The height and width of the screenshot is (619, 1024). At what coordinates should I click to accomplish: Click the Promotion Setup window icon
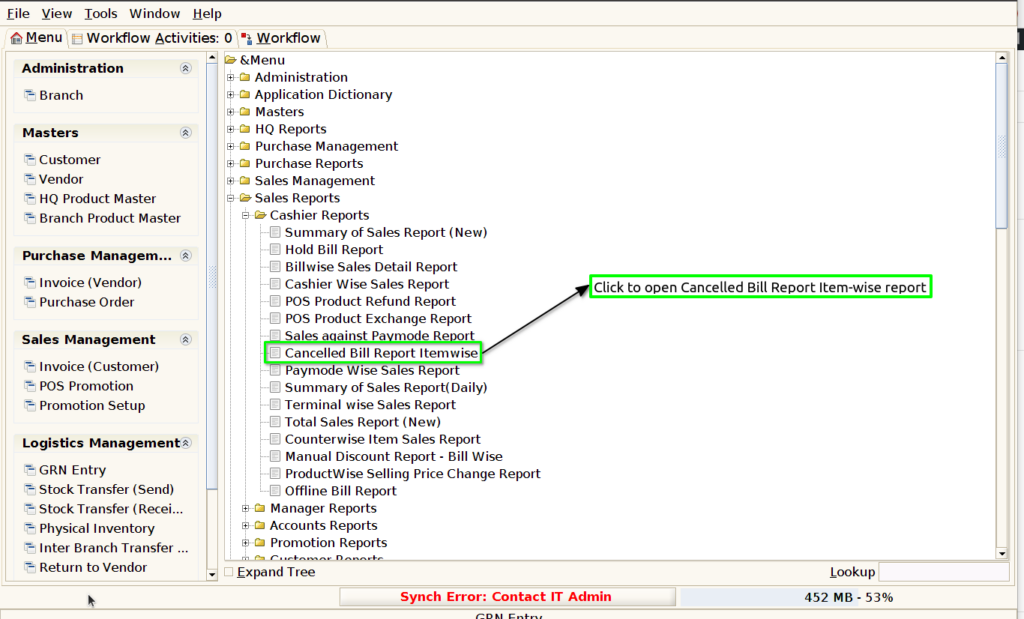[x=29, y=405]
